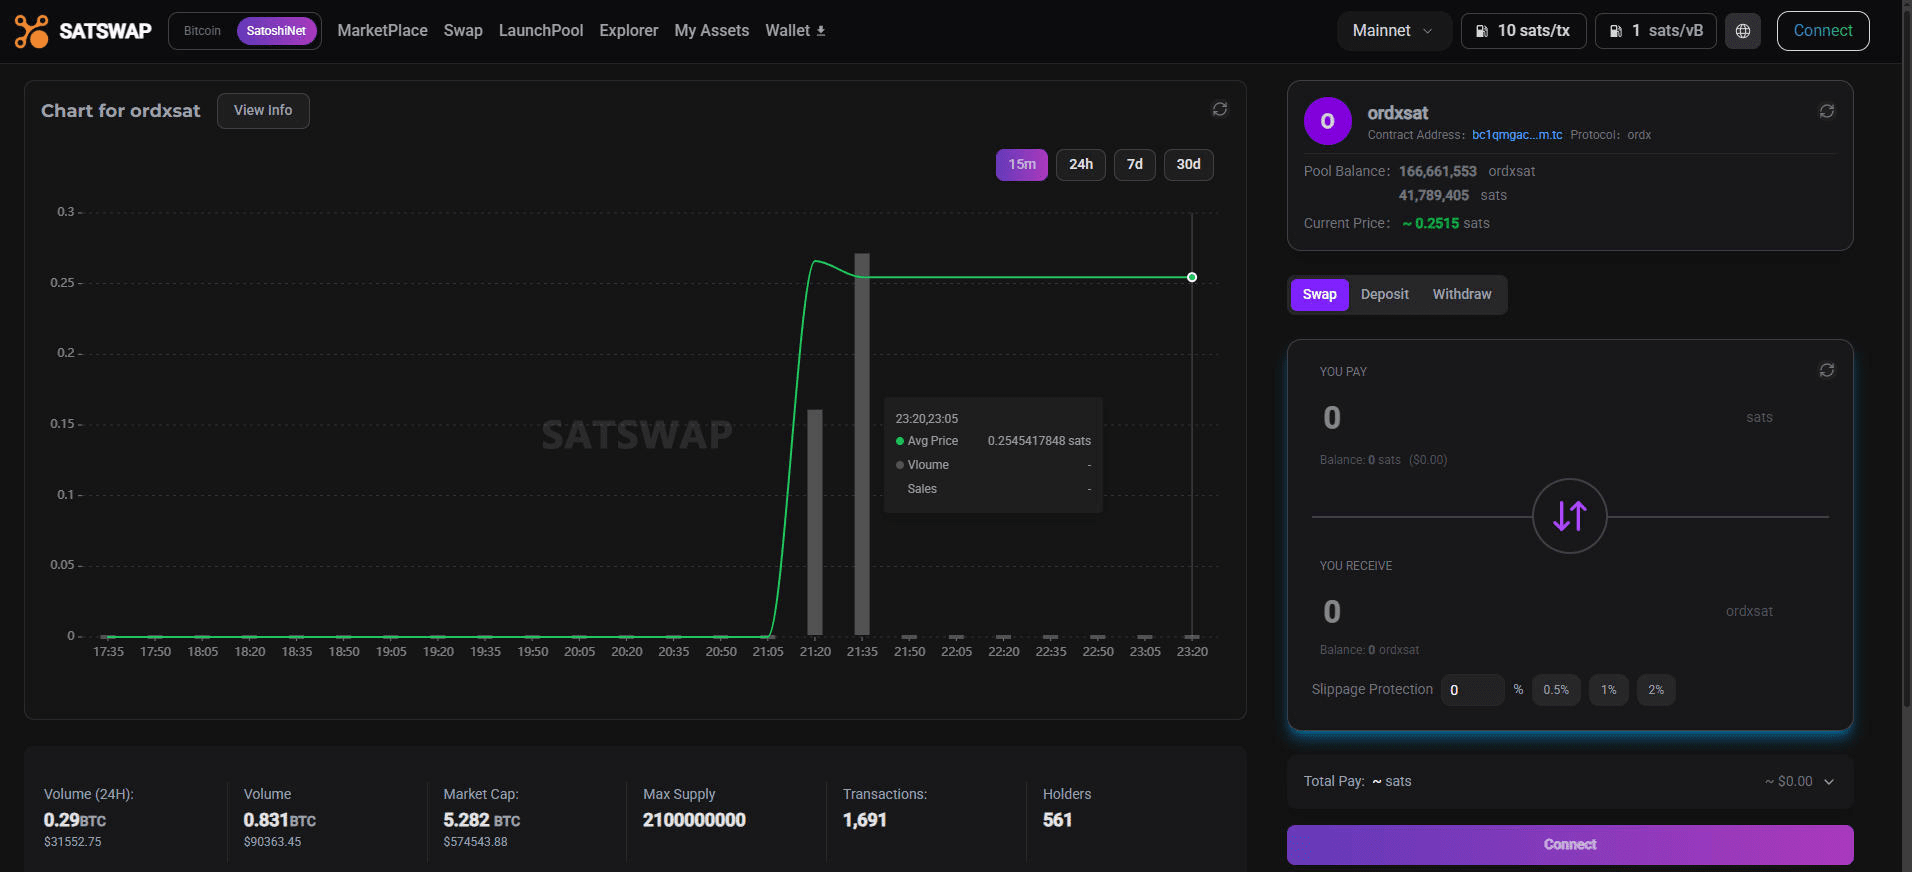1912x872 pixels.
Task: Refresh the You Pay swap panel
Action: (x=1826, y=370)
